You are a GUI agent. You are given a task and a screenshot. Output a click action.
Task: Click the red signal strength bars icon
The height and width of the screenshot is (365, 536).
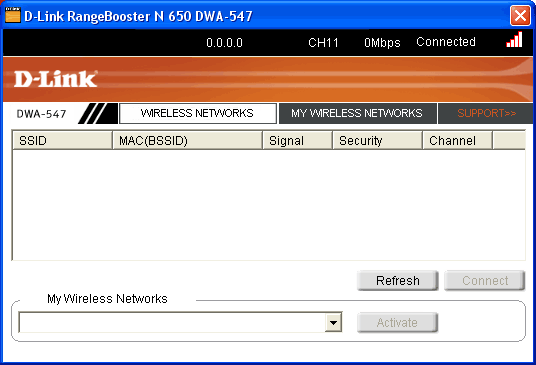coord(514,39)
